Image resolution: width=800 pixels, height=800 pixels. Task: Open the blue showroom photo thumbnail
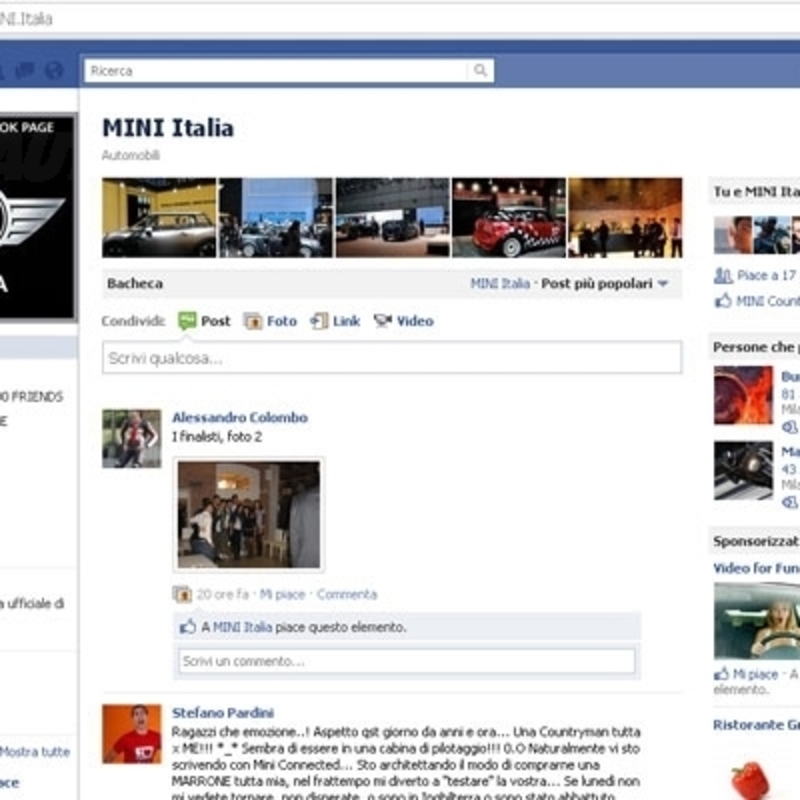pos(276,217)
